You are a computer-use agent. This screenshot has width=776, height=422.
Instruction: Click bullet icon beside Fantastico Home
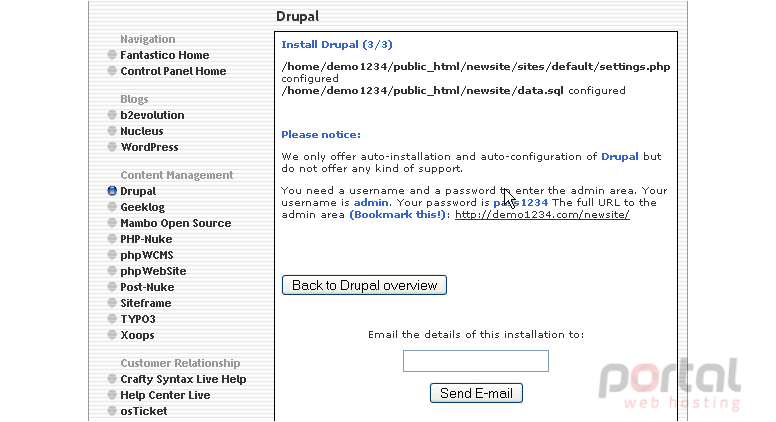pos(112,54)
